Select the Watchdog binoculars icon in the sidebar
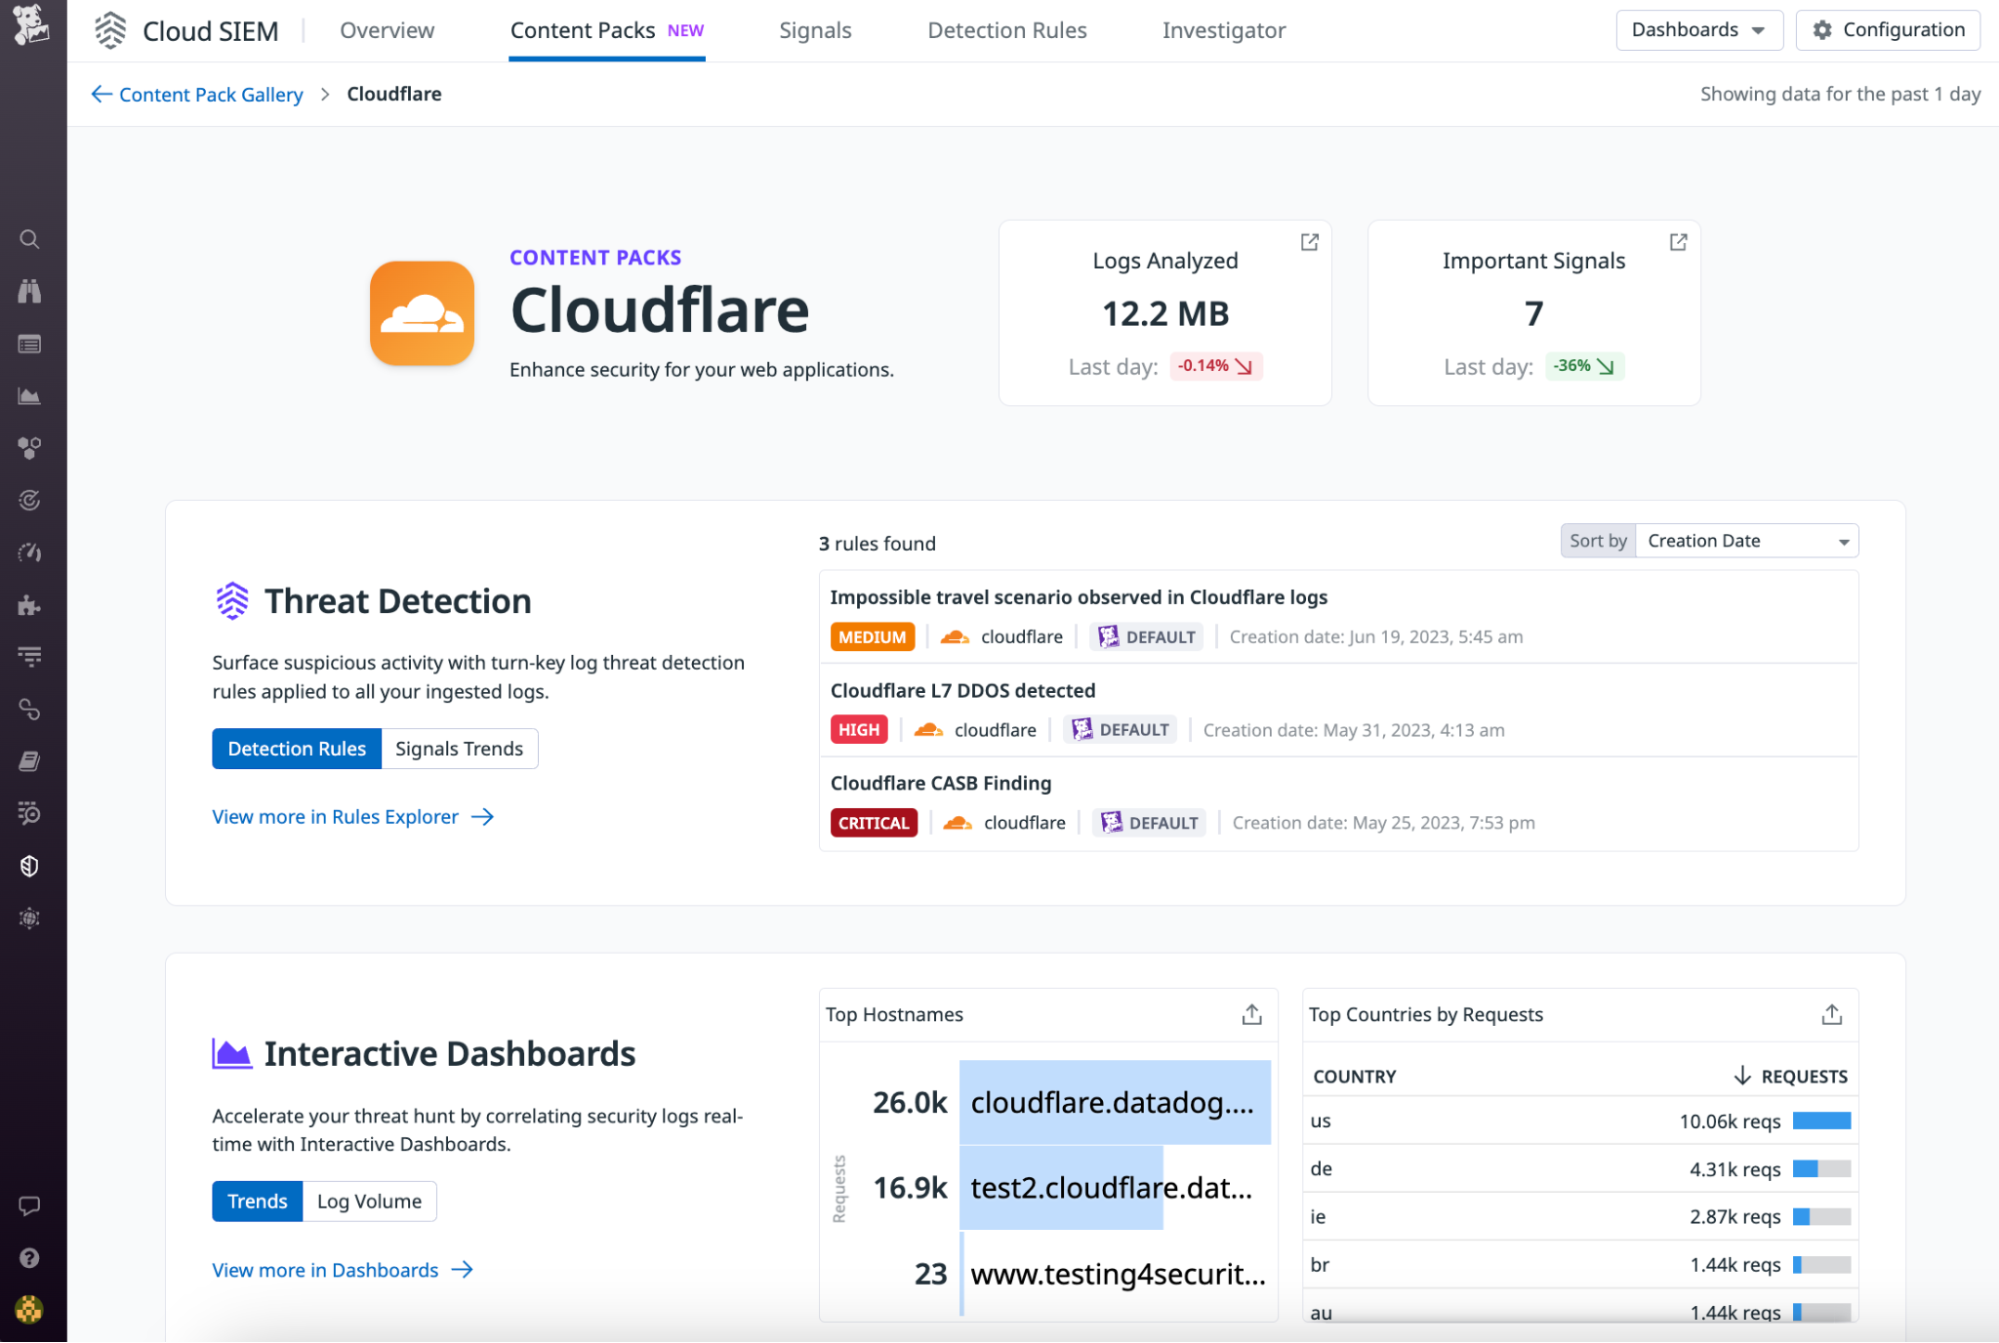 click(x=30, y=291)
